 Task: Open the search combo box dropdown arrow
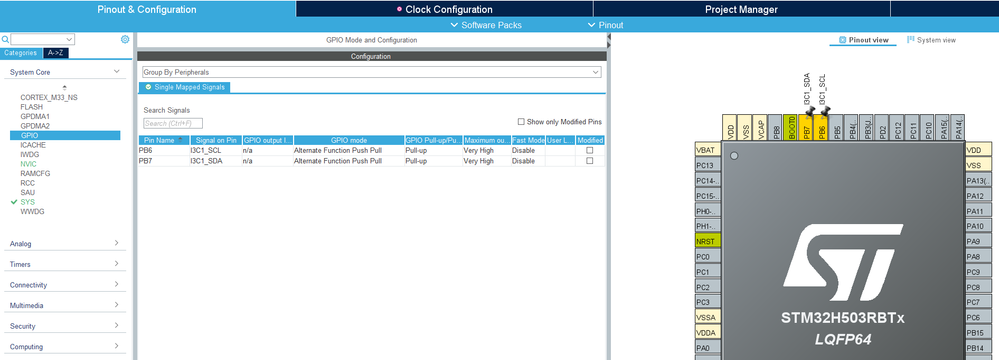point(69,40)
